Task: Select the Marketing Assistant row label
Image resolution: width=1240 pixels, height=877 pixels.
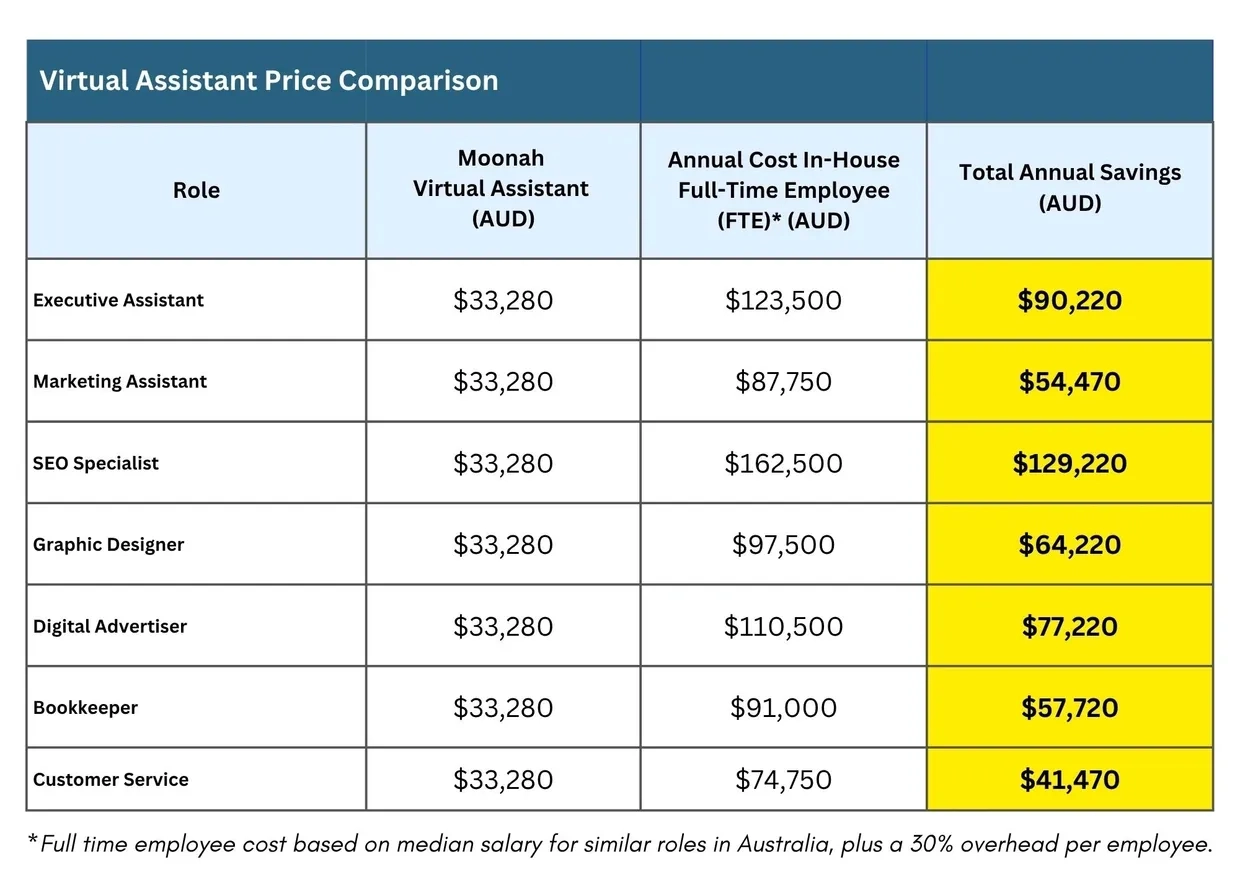Action: point(120,381)
